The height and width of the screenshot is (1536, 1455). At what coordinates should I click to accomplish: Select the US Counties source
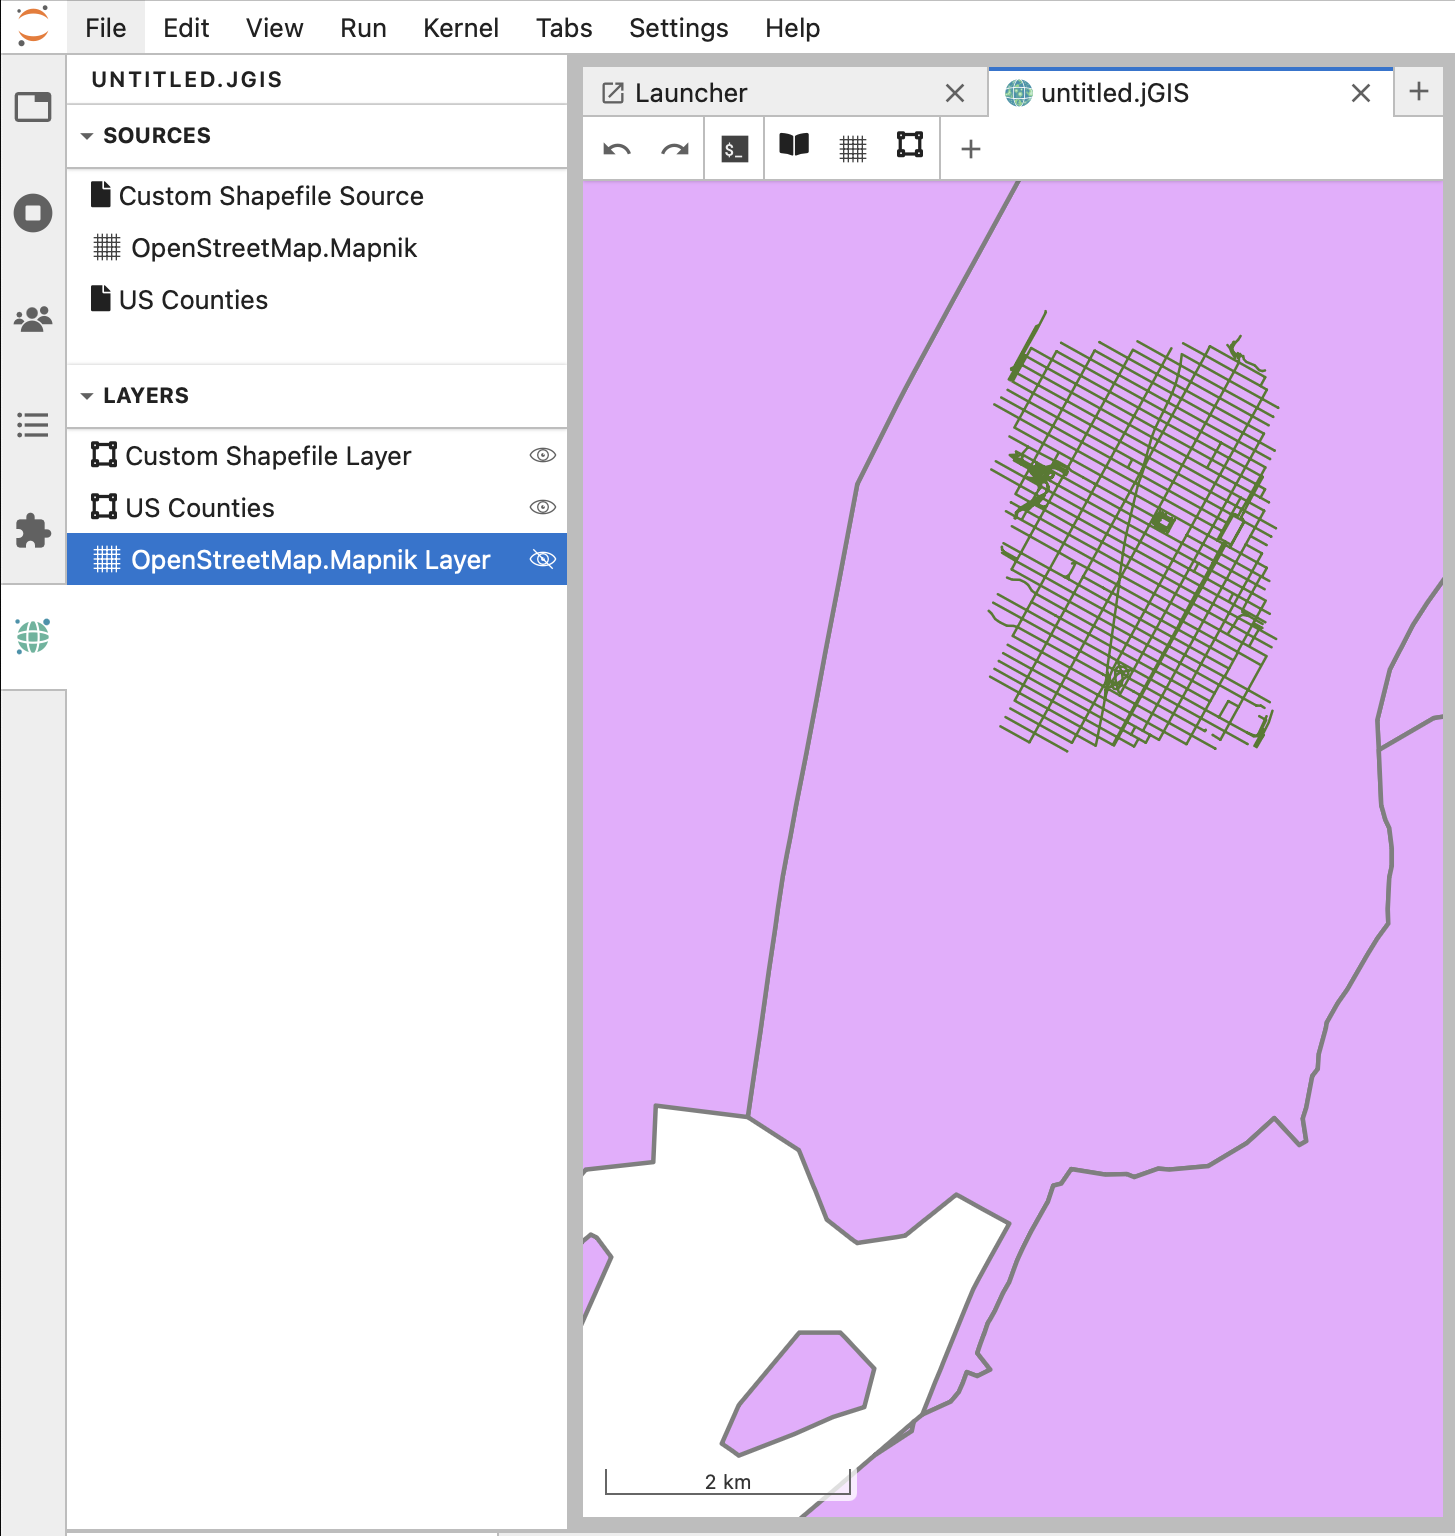(x=193, y=300)
